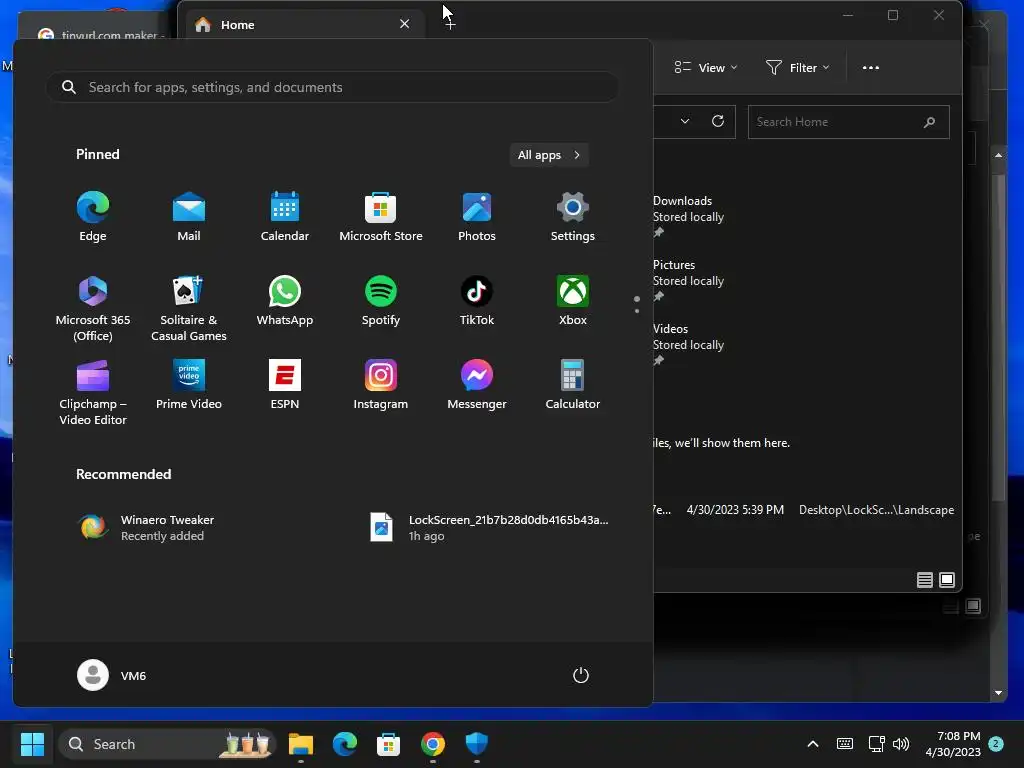The width and height of the screenshot is (1024, 768).
Task: Expand the View dropdown in File Explorer
Action: coord(706,67)
